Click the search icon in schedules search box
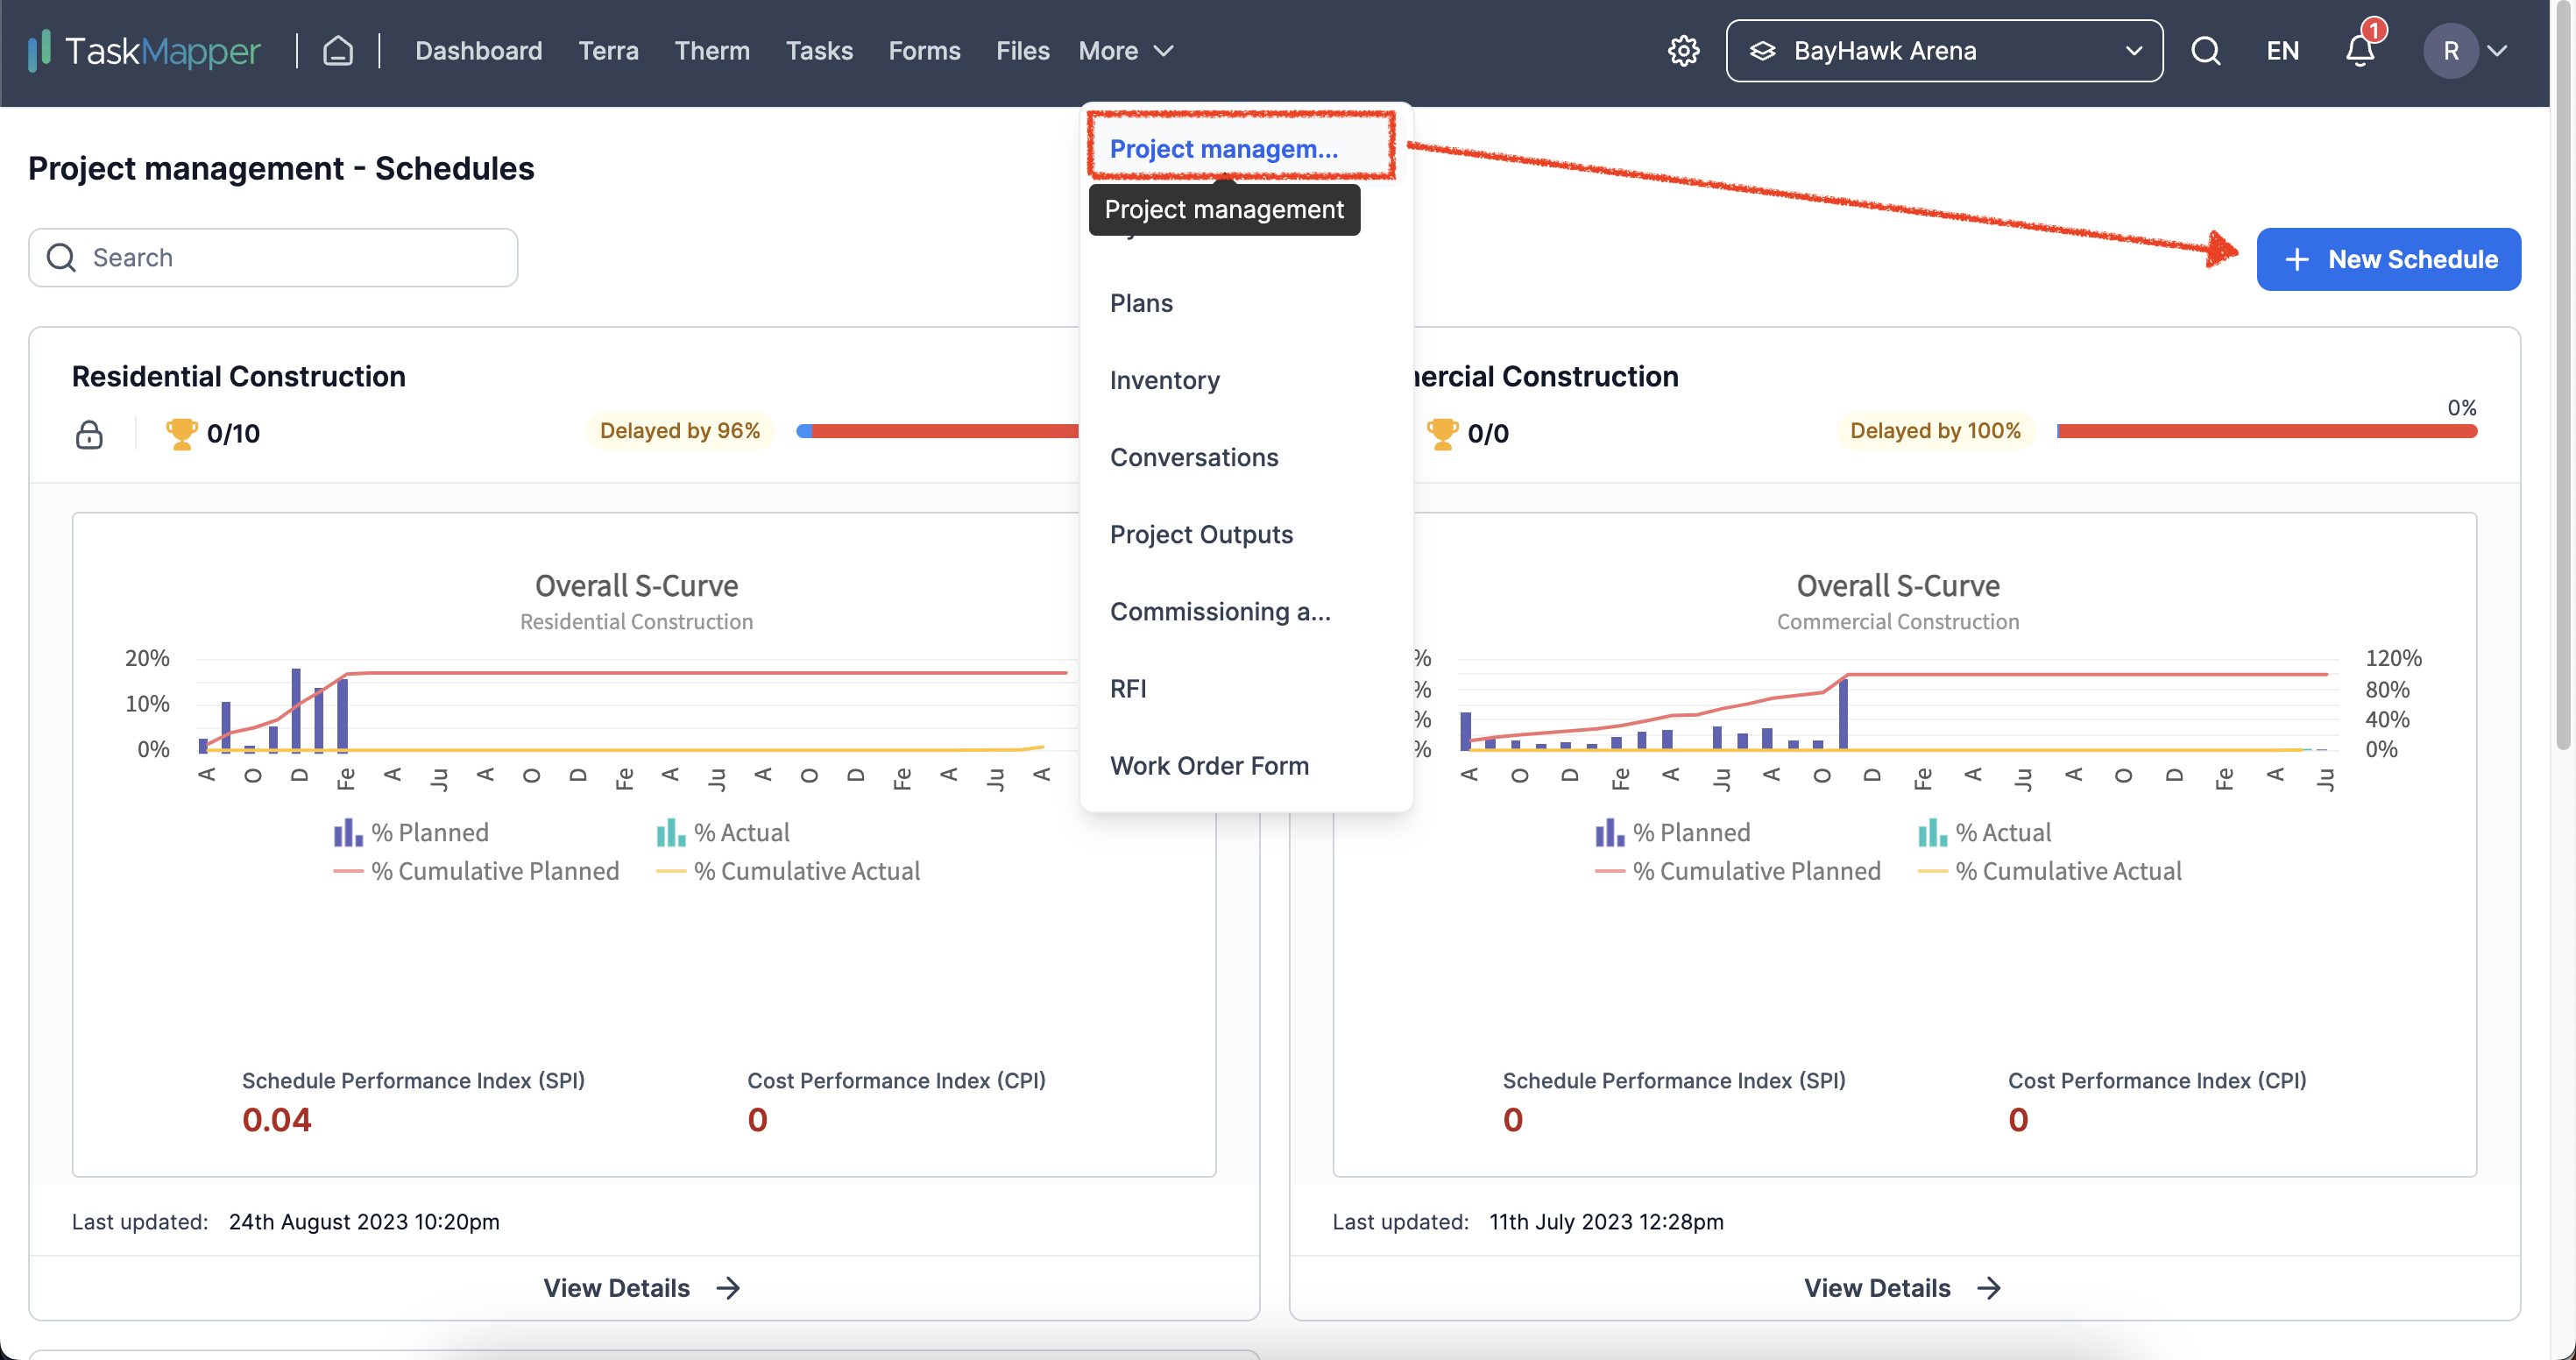Screen dimensions: 2576x1360 tap(62, 257)
